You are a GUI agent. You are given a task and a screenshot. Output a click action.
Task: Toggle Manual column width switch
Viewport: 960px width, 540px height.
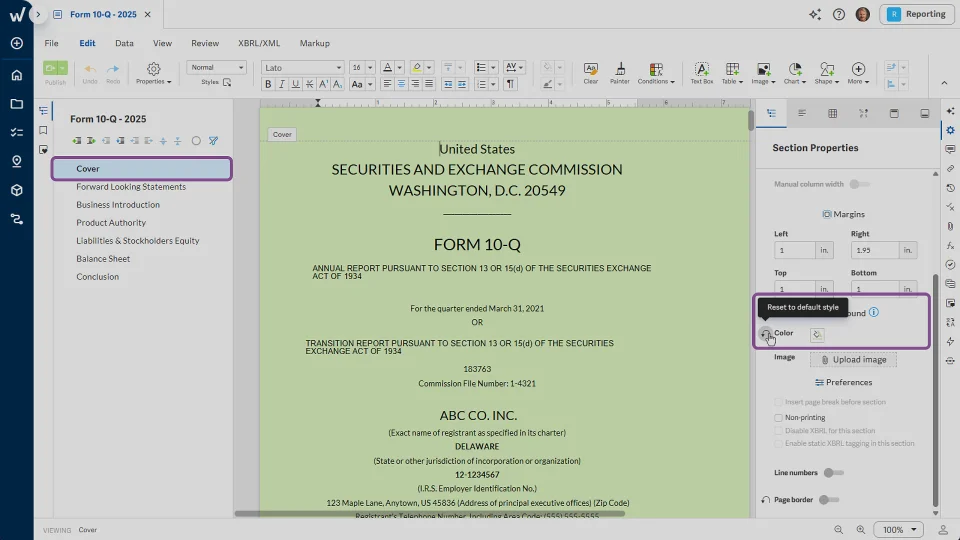859,184
